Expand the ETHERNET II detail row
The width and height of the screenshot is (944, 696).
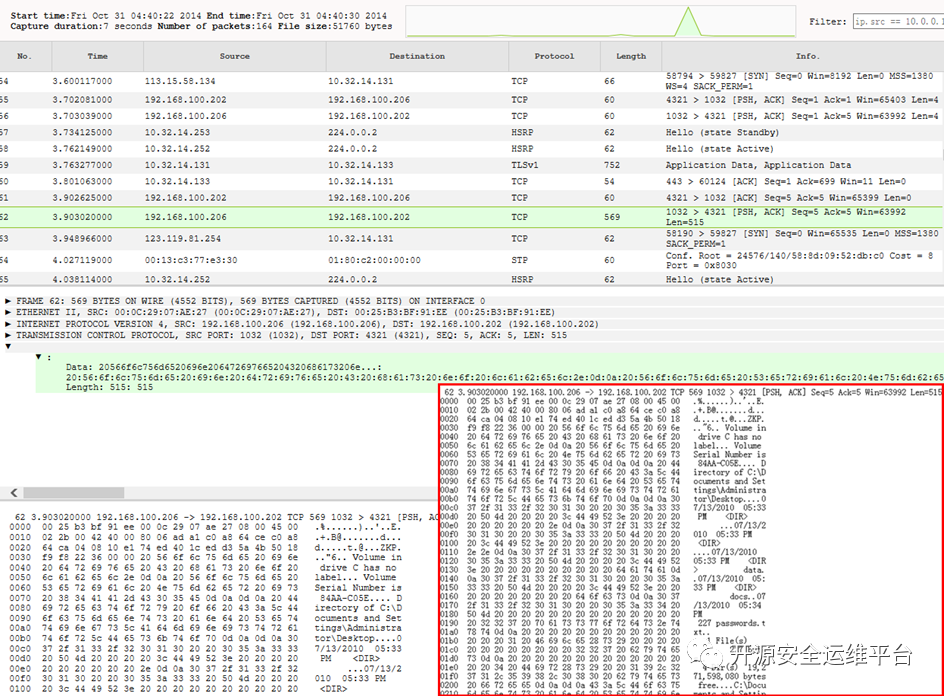tap(8, 312)
